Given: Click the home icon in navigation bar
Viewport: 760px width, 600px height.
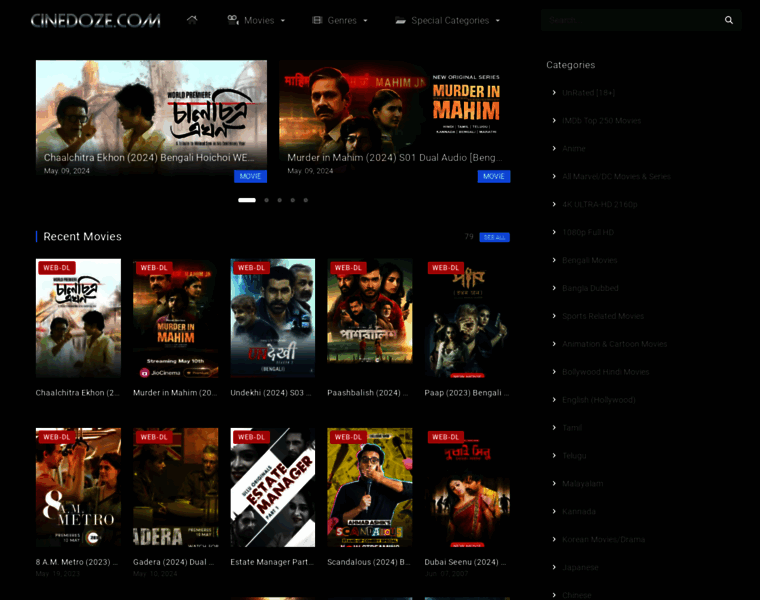Looking at the screenshot, I should click(192, 20).
